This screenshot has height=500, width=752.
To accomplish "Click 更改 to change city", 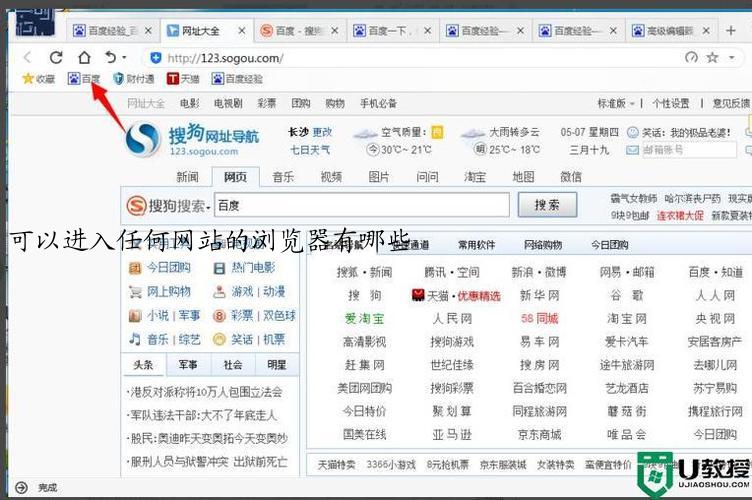I will point(322,132).
